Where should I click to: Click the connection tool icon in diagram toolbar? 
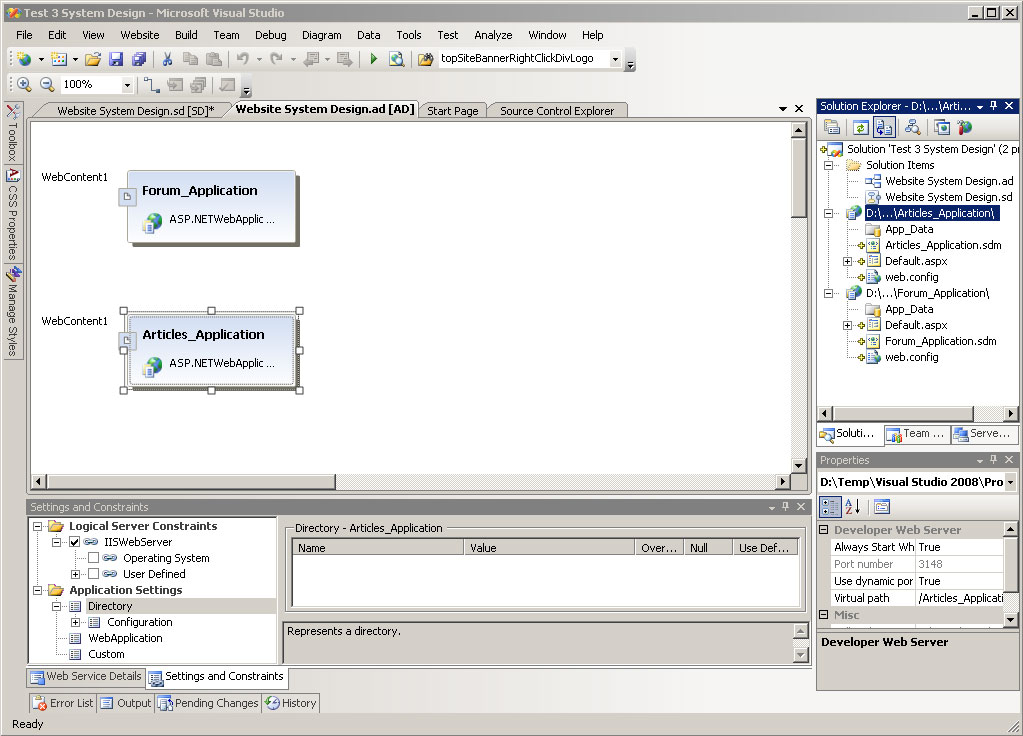coord(151,84)
